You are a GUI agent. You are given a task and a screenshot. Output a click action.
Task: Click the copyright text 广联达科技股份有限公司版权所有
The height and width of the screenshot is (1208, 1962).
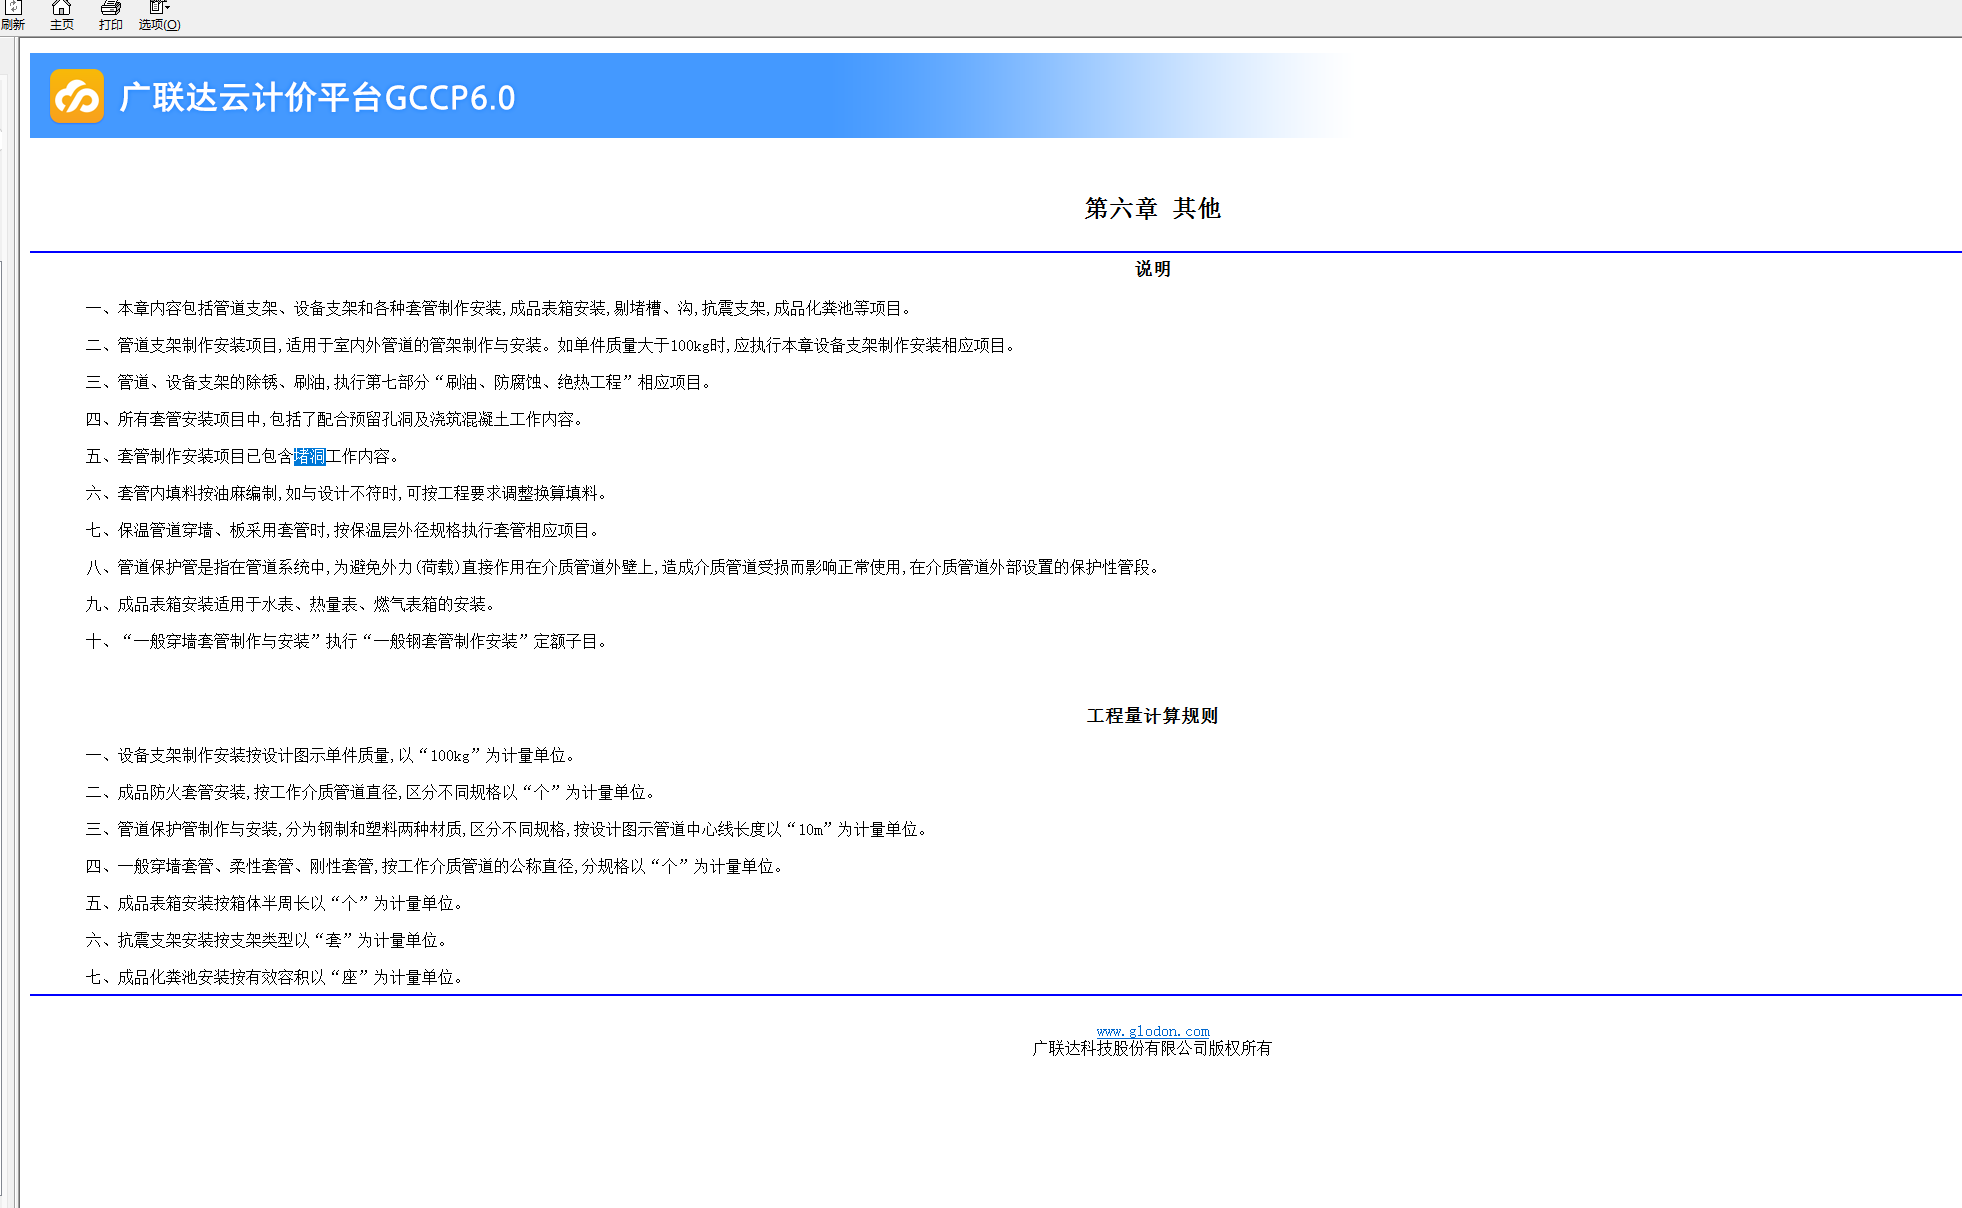tap(1152, 1049)
